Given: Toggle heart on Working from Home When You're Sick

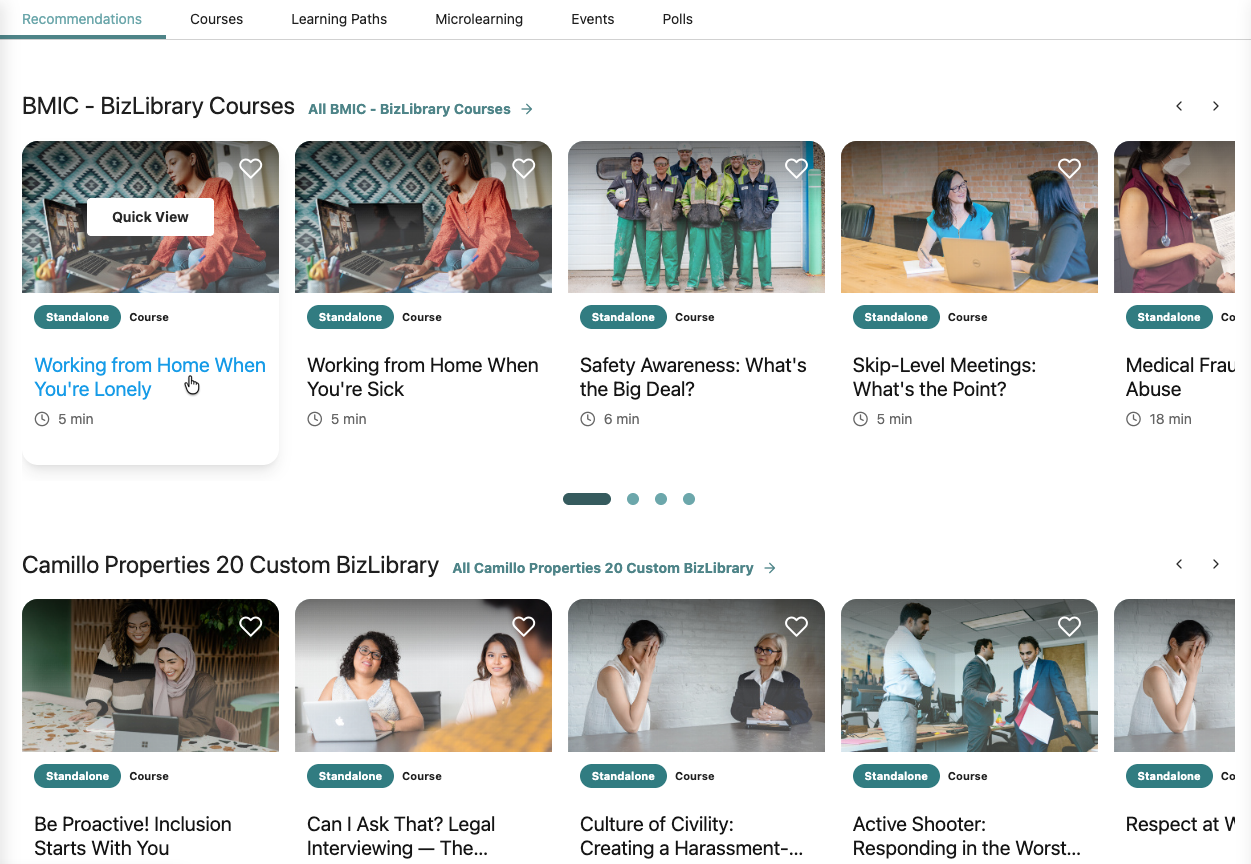Looking at the screenshot, I should pos(524,169).
